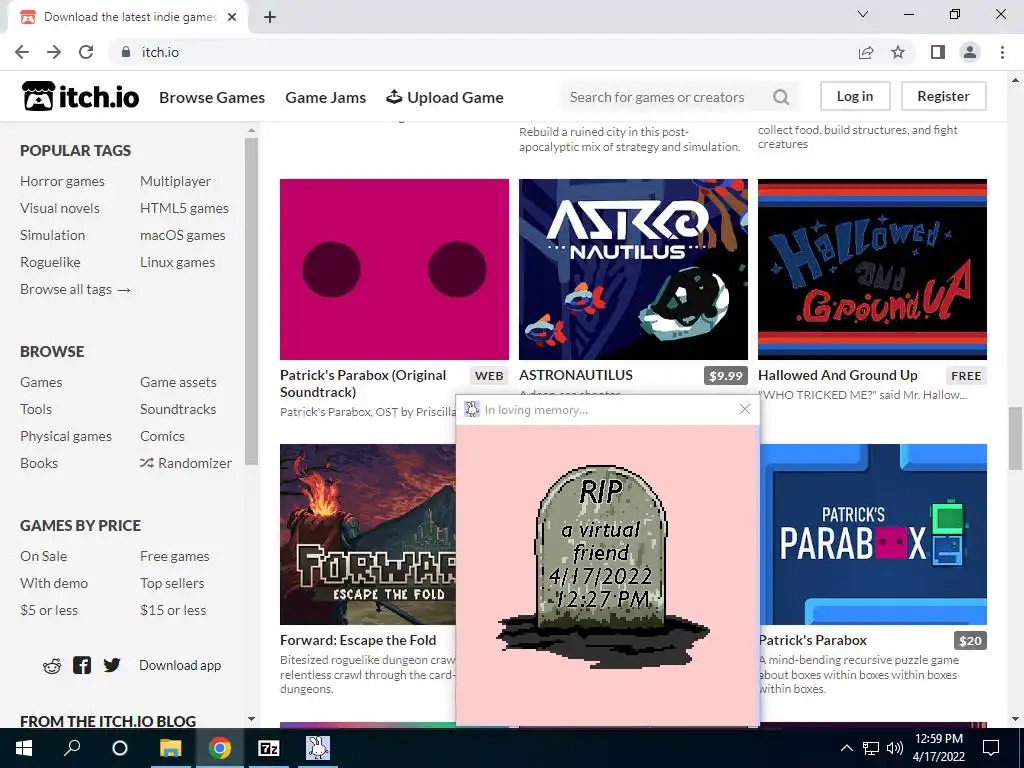Viewport: 1024px width, 768px height.
Task: Open Windows taskbar search
Action: 72,748
